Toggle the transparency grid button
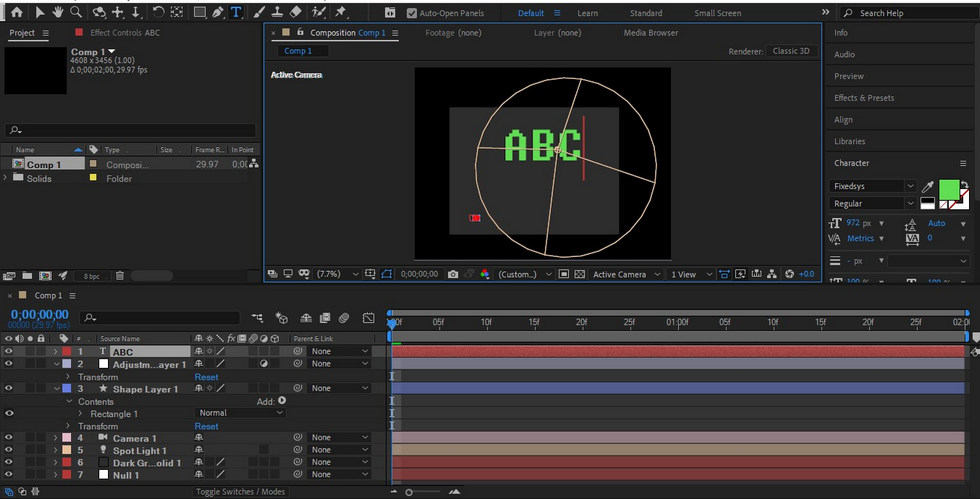 [579, 274]
